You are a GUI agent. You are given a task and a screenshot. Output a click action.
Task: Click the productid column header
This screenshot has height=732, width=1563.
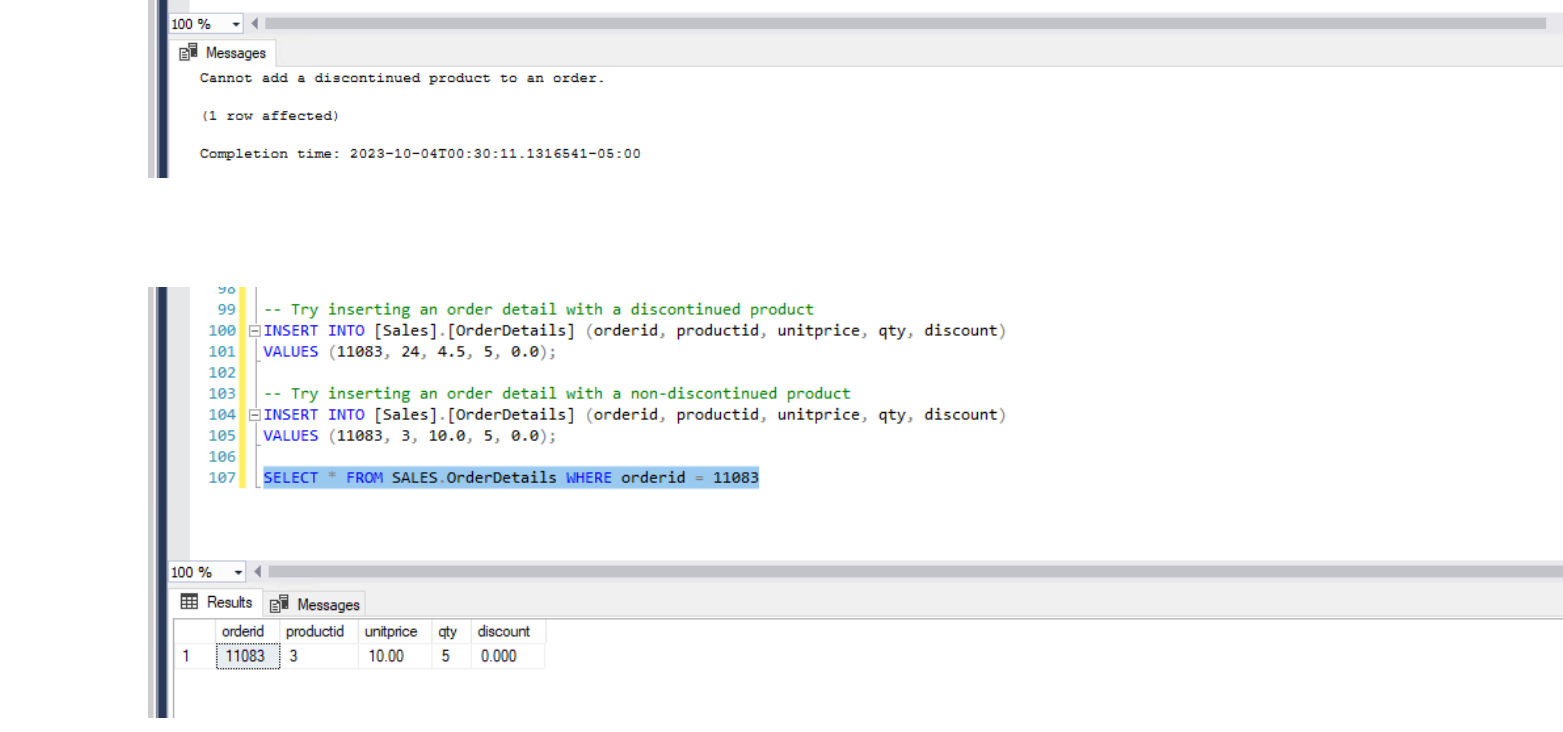click(315, 631)
